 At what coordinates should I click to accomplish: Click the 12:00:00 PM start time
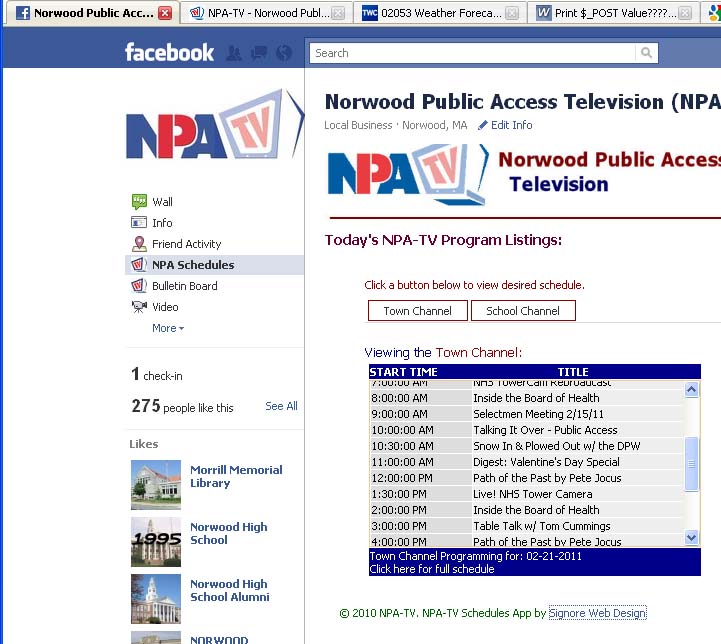(x=402, y=478)
